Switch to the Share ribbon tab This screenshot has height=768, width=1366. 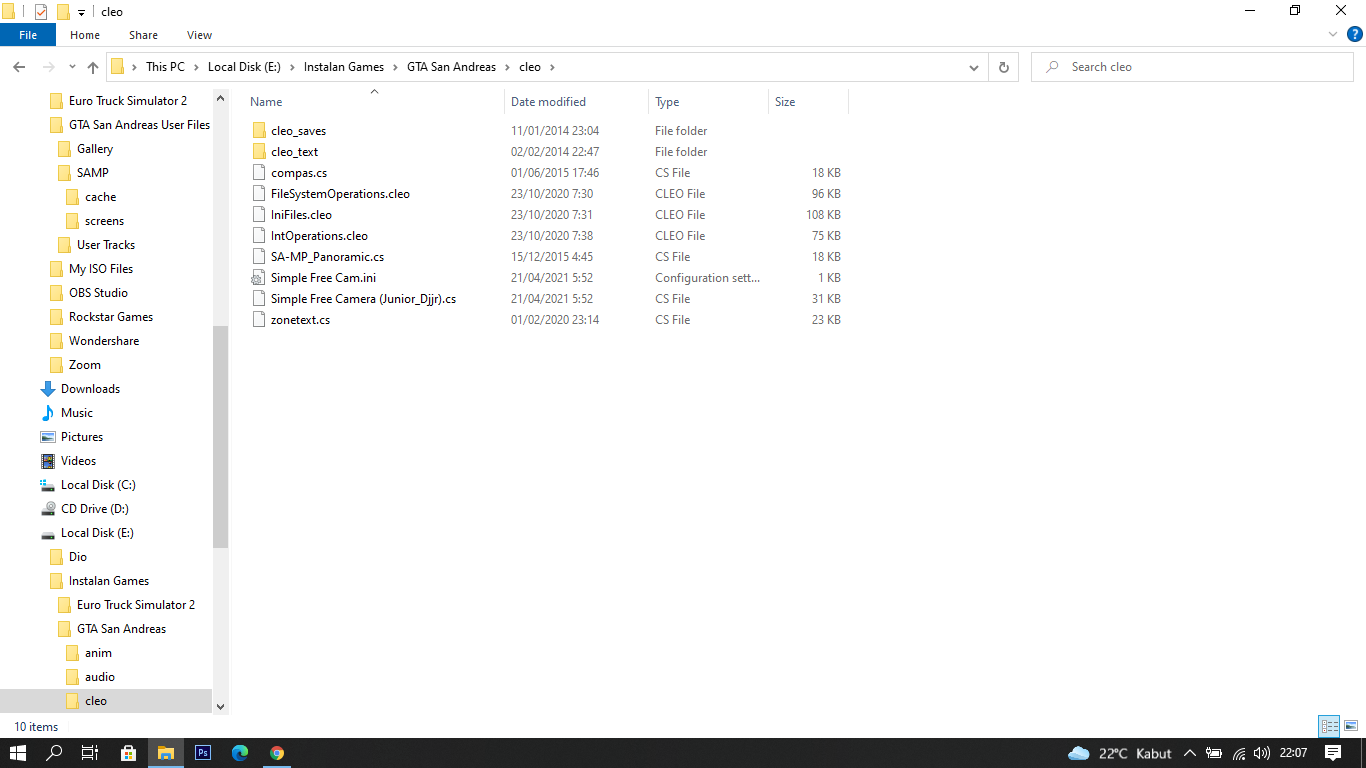pyautogui.click(x=143, y=35)
